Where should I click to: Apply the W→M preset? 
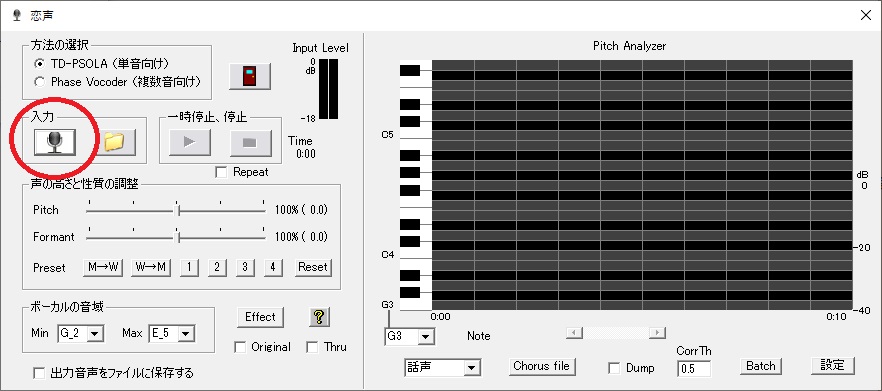coord(151,267)
